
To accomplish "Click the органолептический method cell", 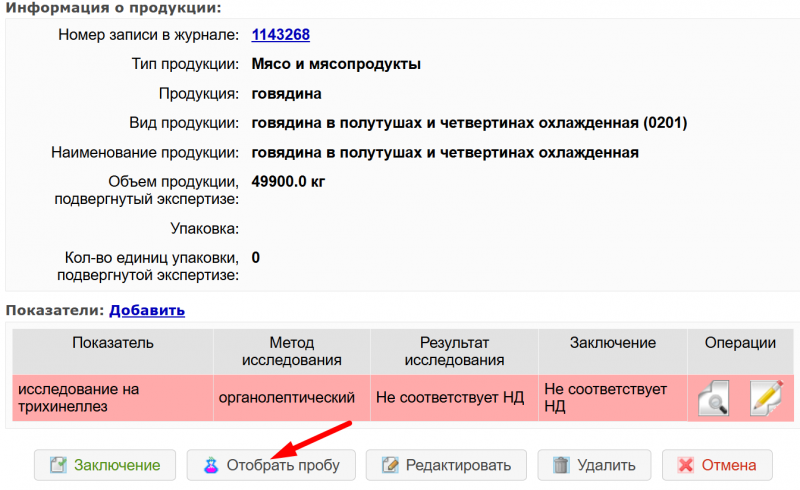I will (x=286, y=398).
